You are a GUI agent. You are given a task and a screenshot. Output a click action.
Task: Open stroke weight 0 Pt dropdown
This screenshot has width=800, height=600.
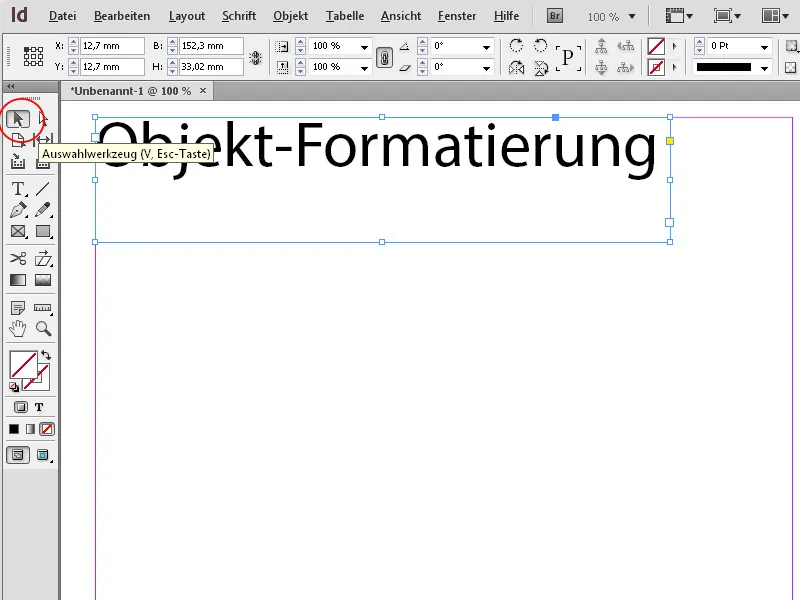coord(764,47)
